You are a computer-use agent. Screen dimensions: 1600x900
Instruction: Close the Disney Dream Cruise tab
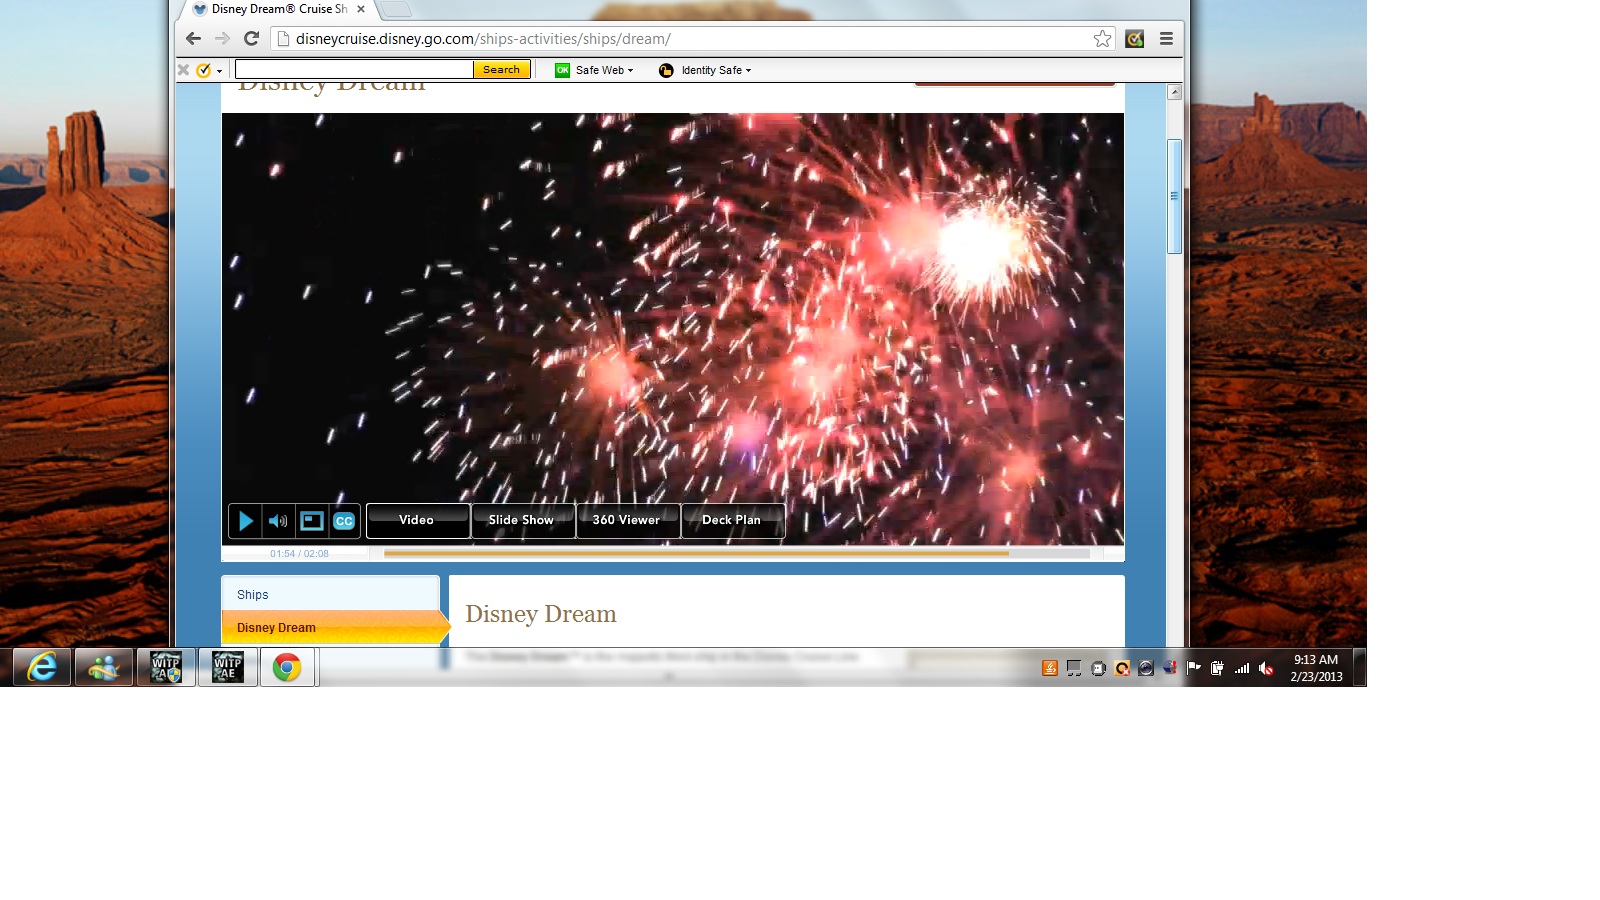(x=361, y=9)
